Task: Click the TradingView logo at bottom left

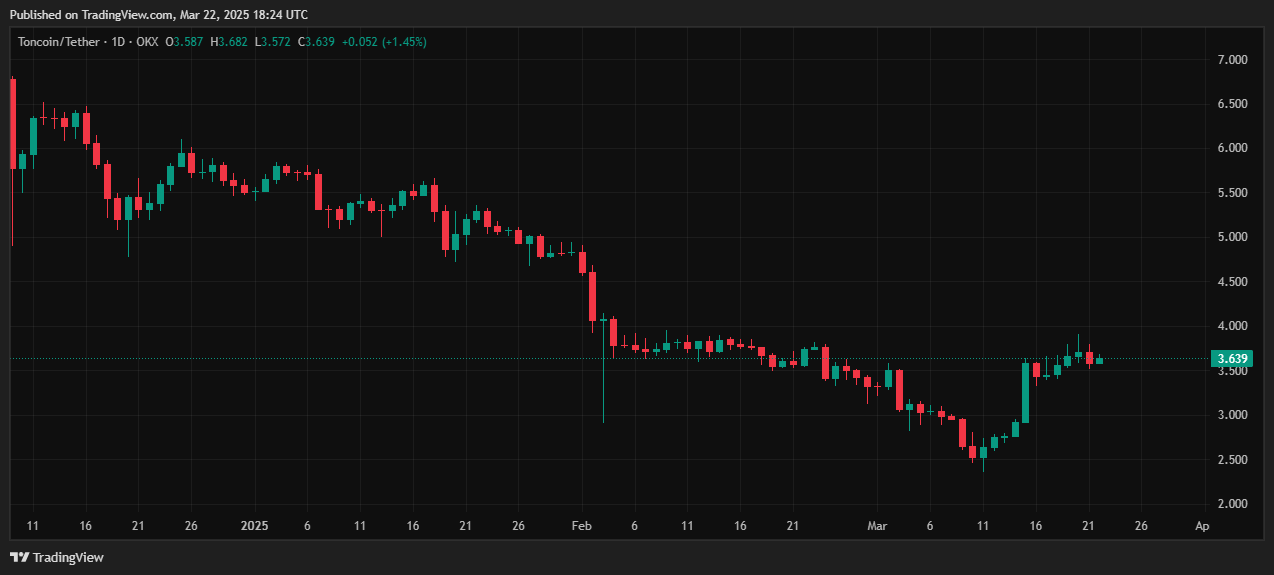Action: click(57, 557)
